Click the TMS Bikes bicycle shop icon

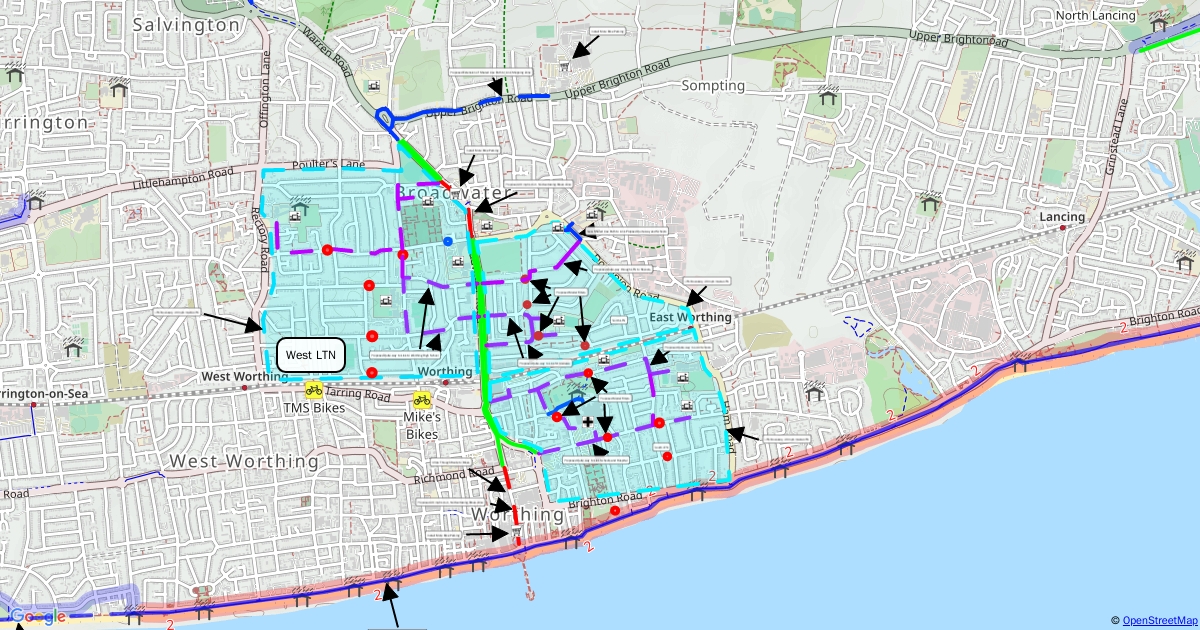tap(314, 390)
